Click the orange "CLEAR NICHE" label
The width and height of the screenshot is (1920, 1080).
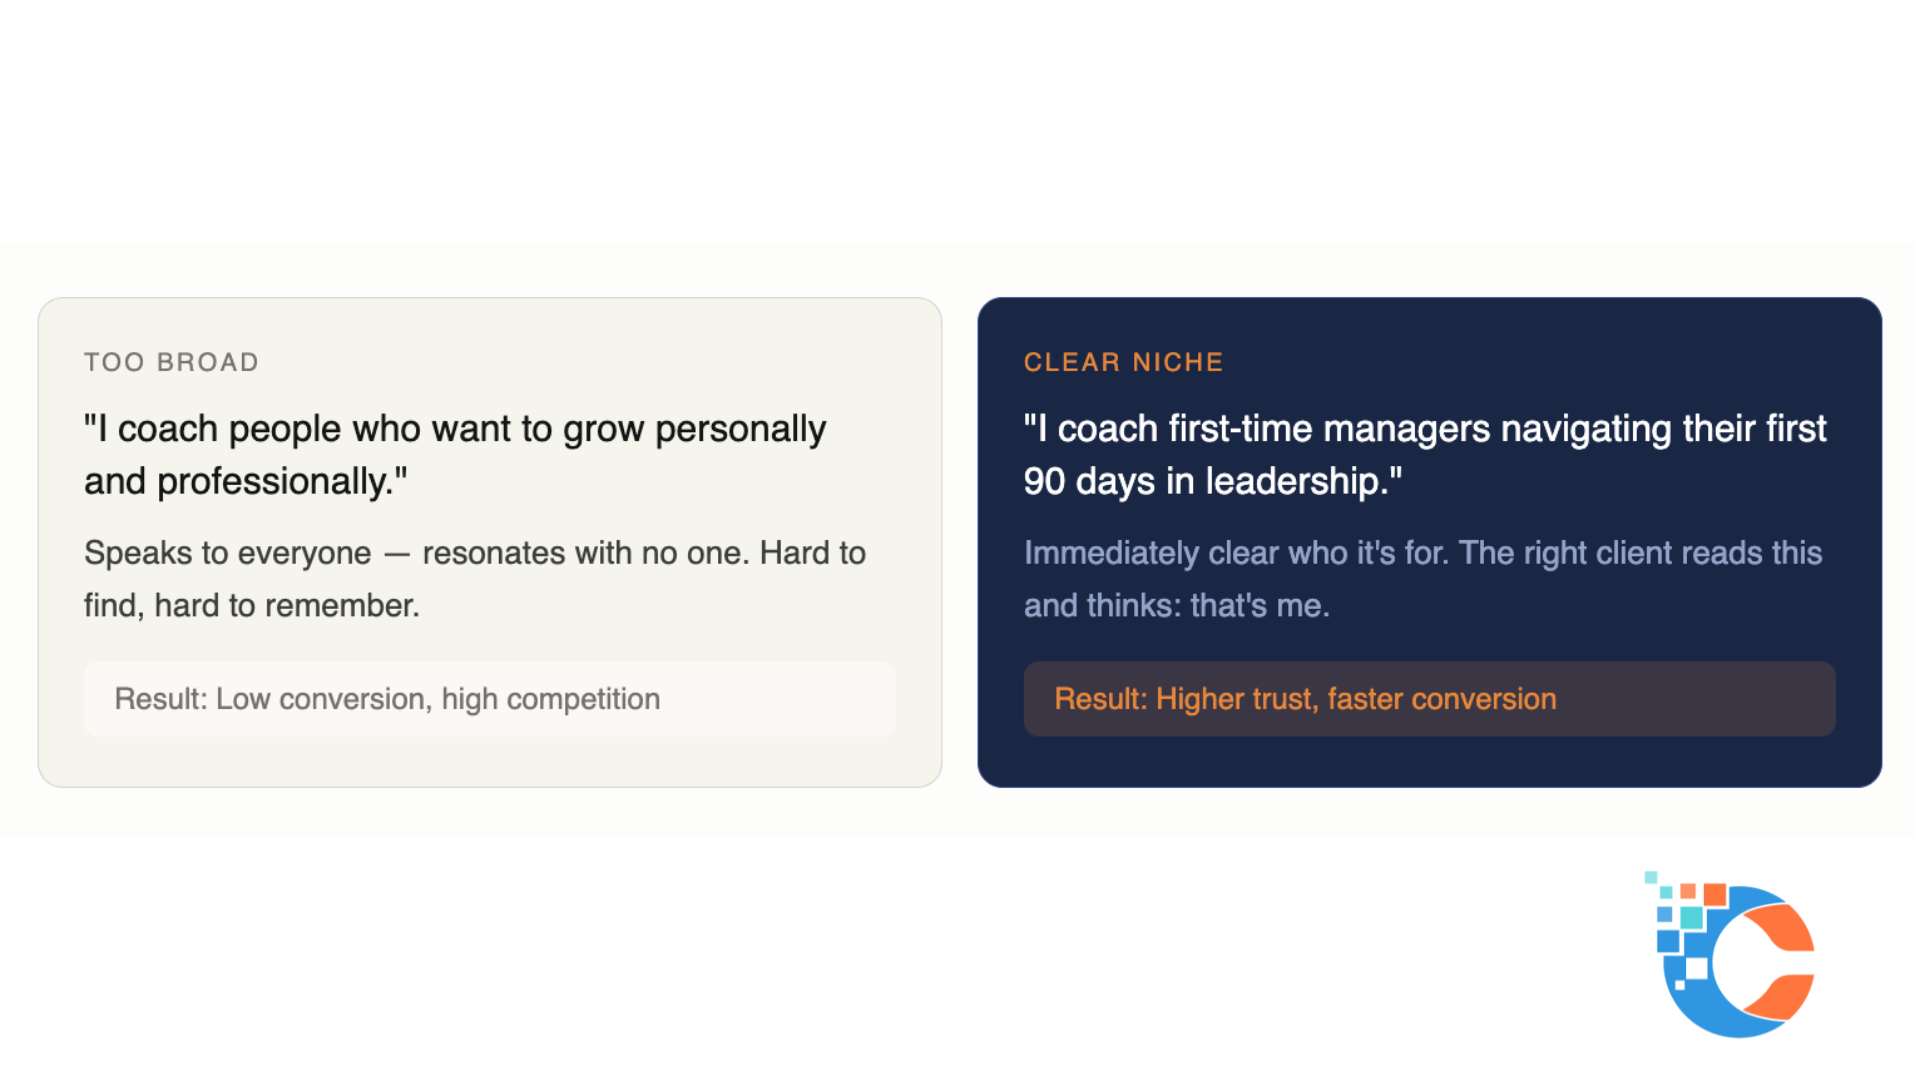1123,362
